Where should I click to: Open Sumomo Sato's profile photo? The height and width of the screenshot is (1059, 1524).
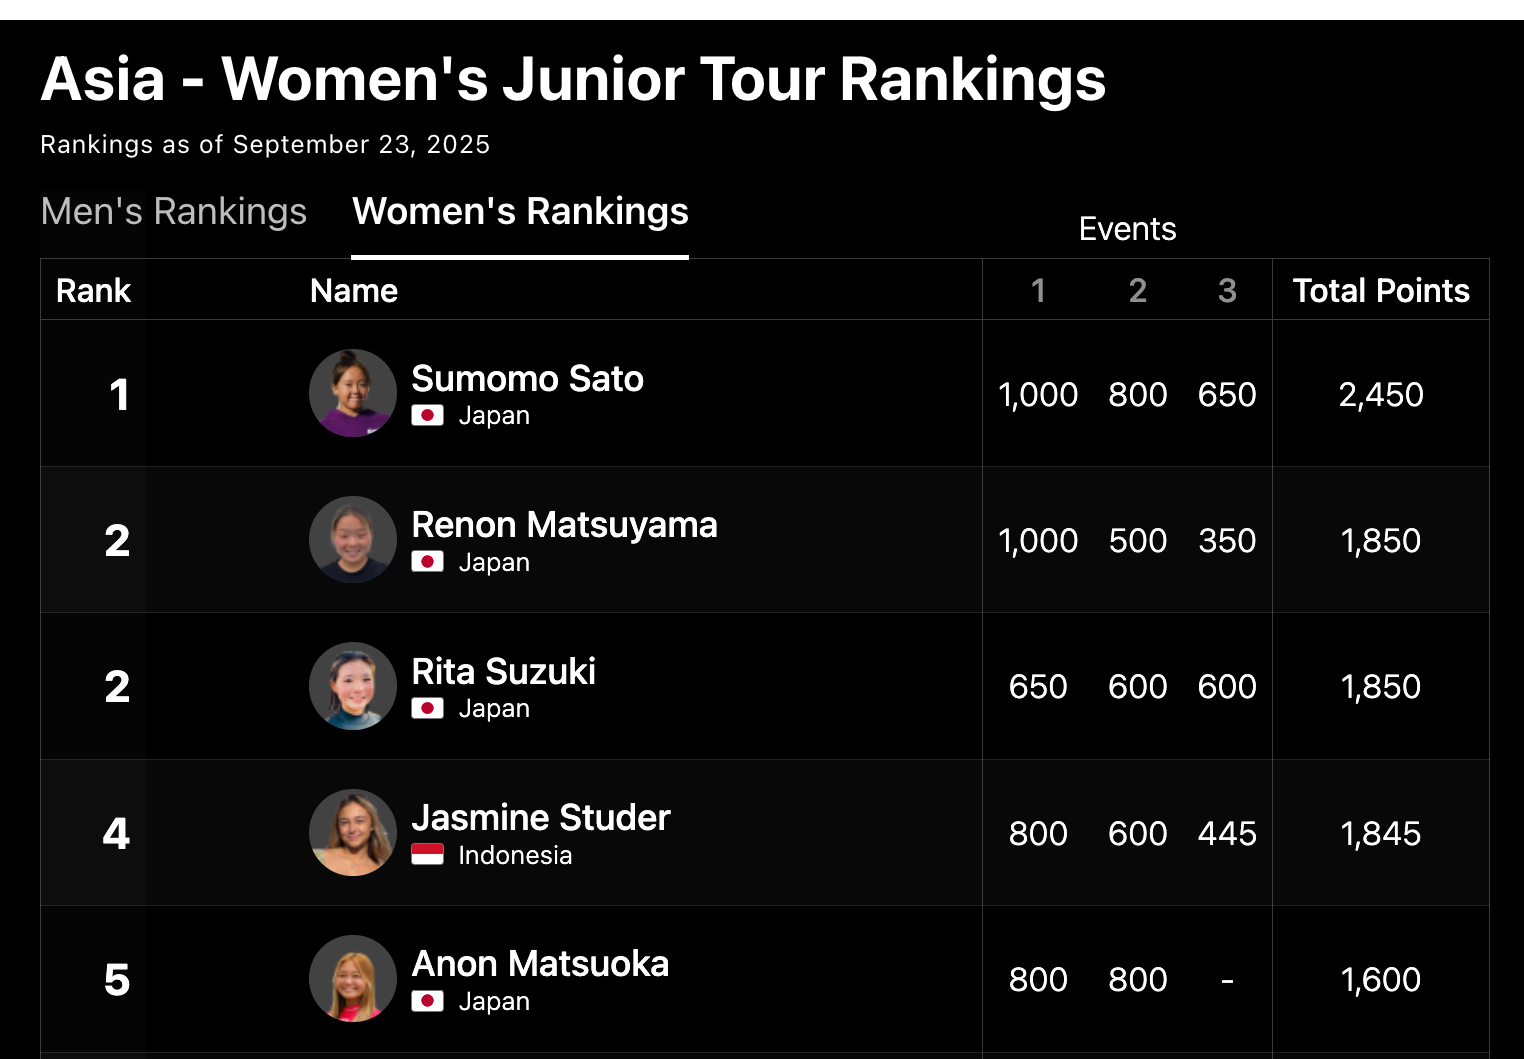pos(353,393)
